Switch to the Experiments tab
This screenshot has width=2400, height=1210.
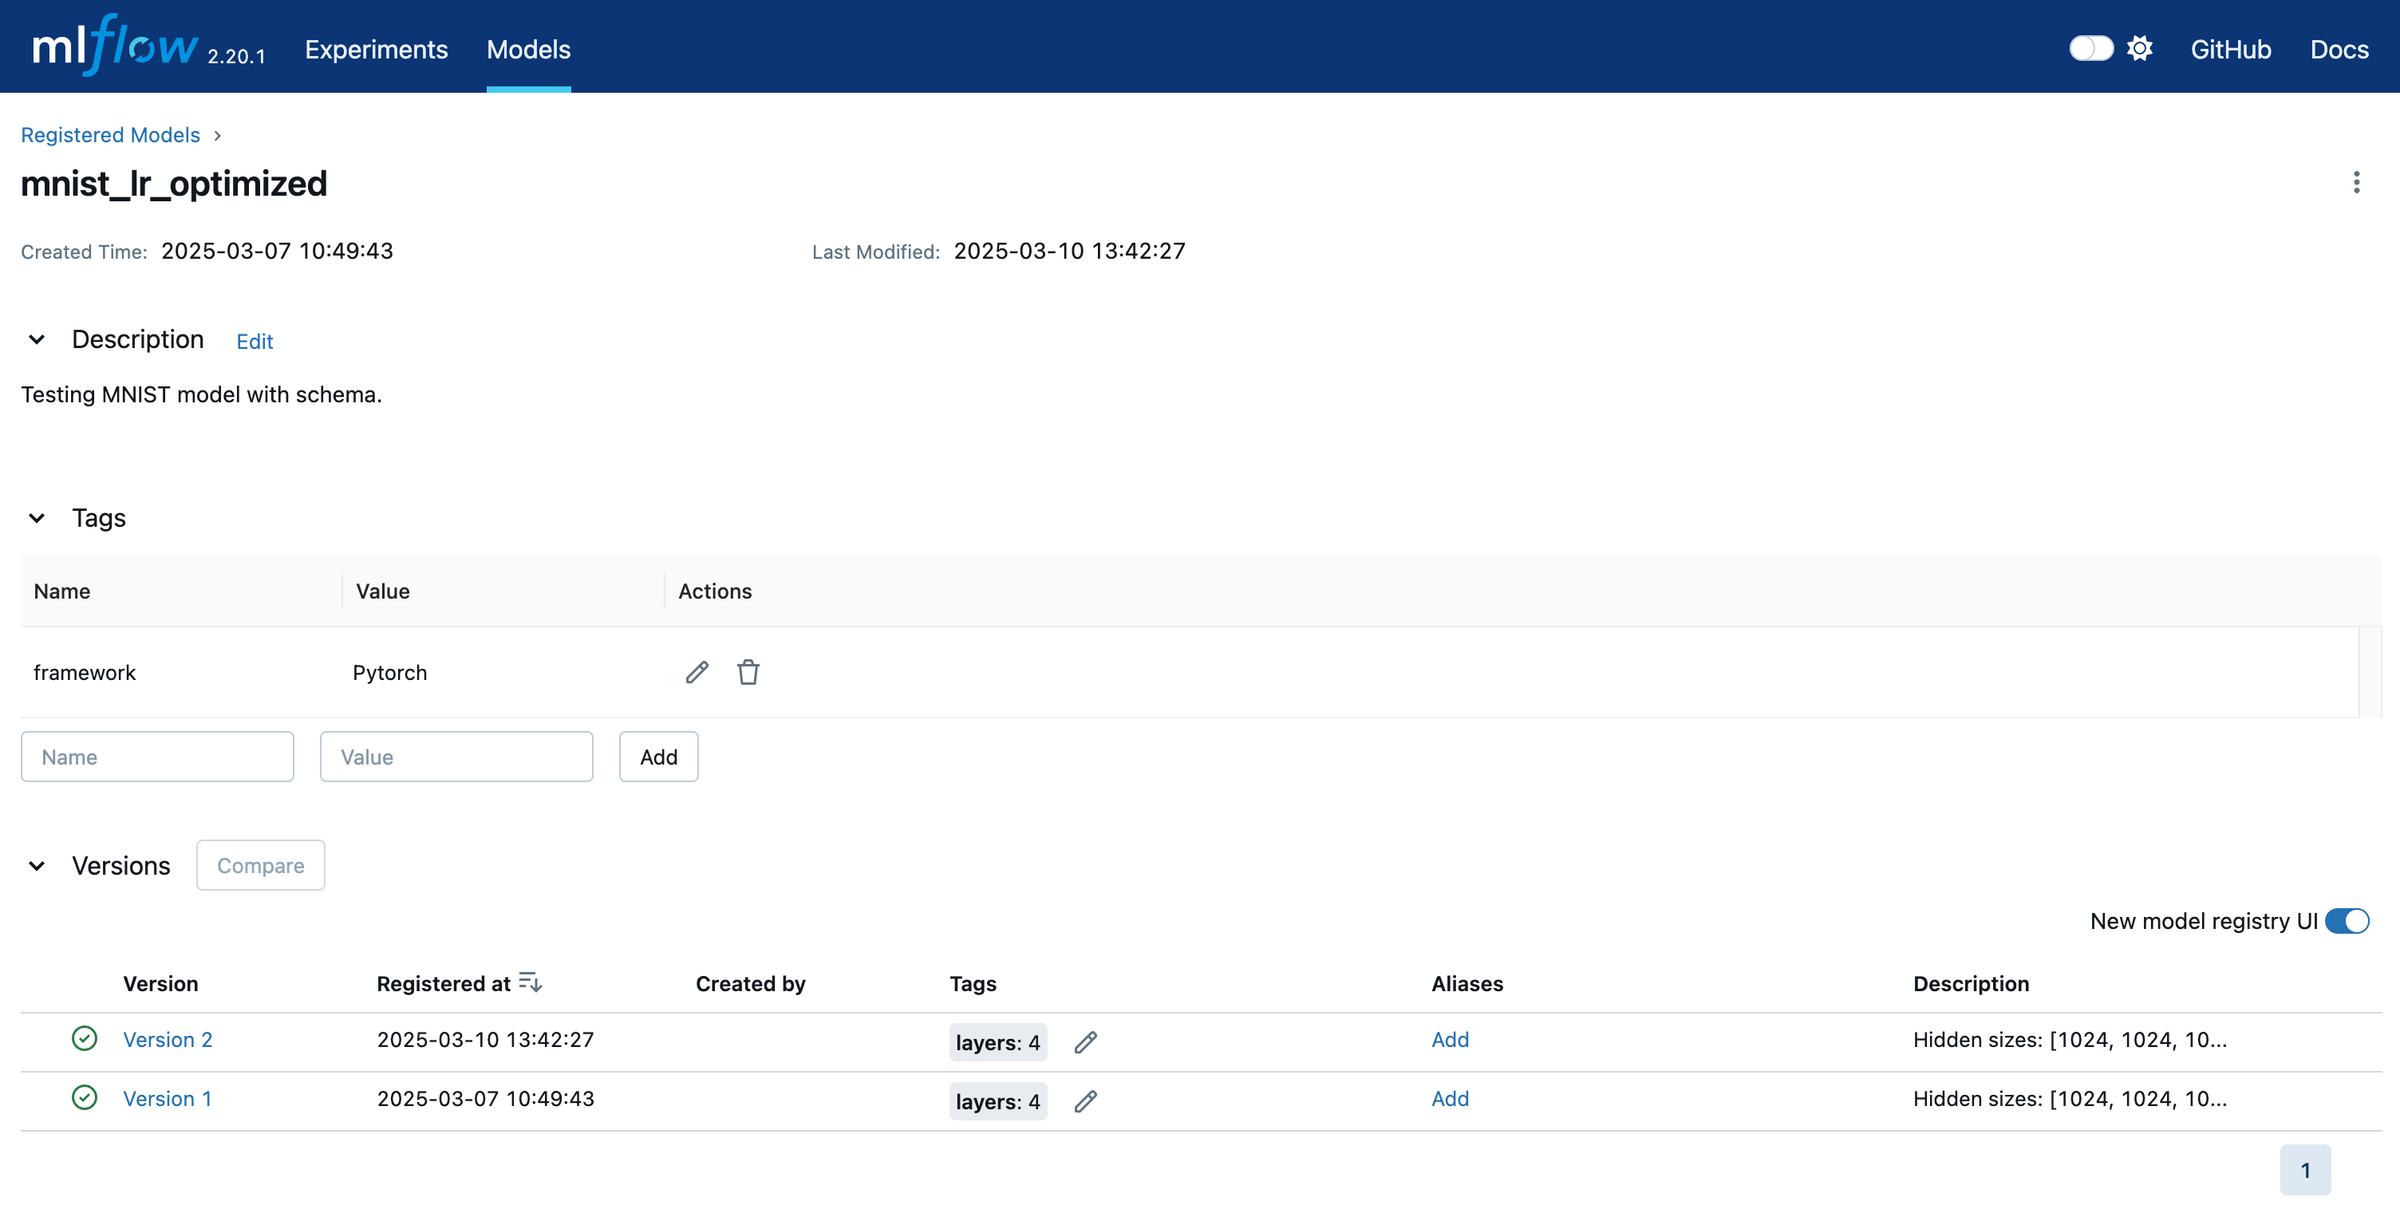(376, 49)
